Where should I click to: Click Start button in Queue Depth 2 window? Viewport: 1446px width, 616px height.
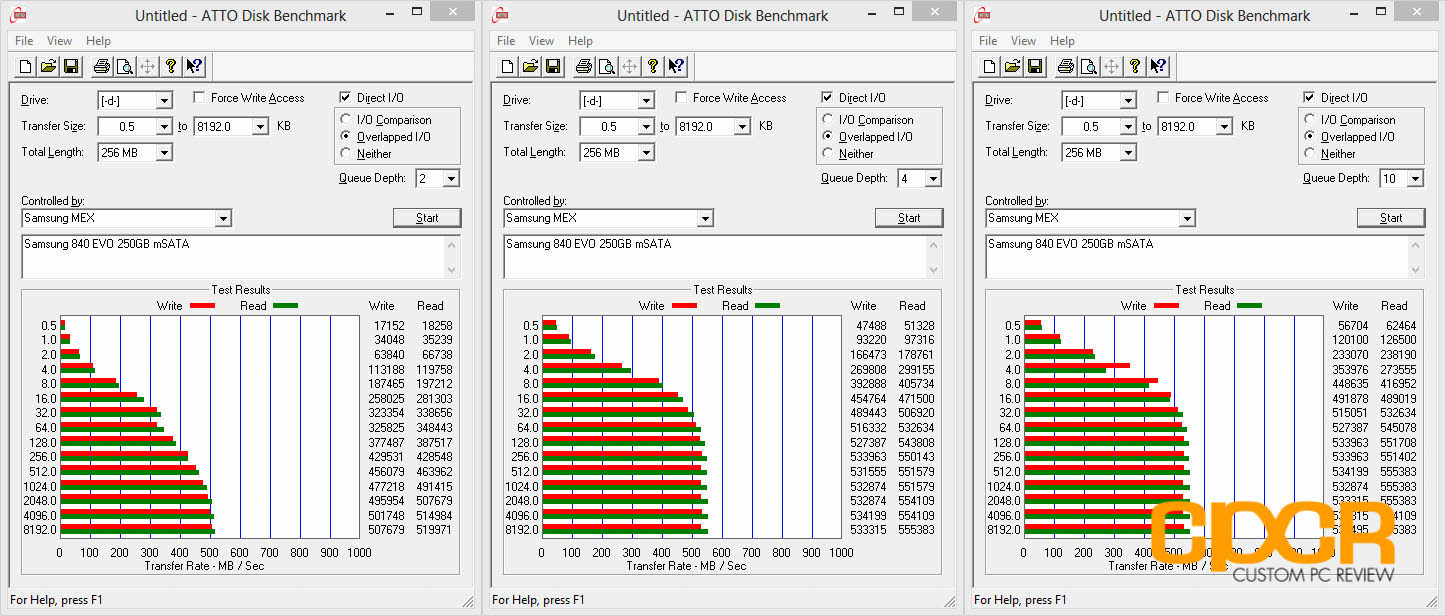pos(427,218)
